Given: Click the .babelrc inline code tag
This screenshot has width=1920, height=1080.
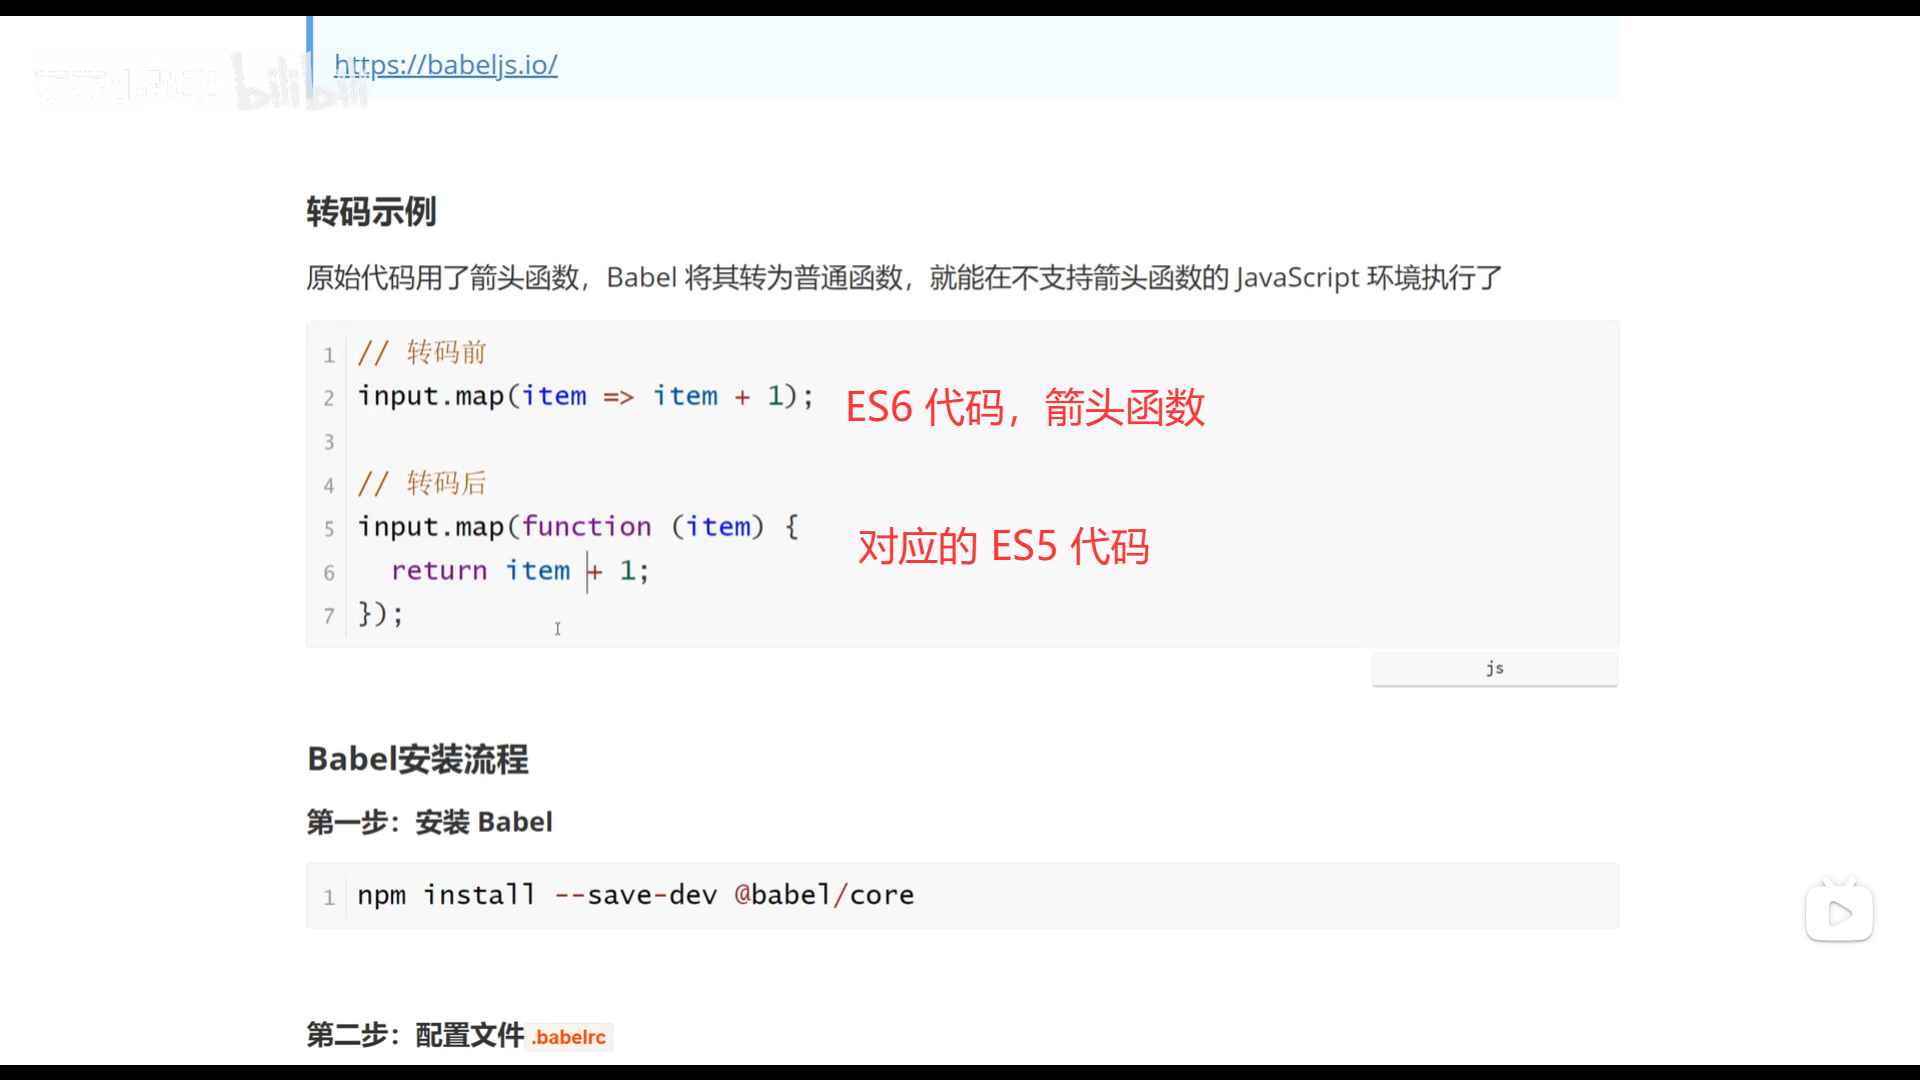Looking at the screenshot, I should tap(569, 1037).
